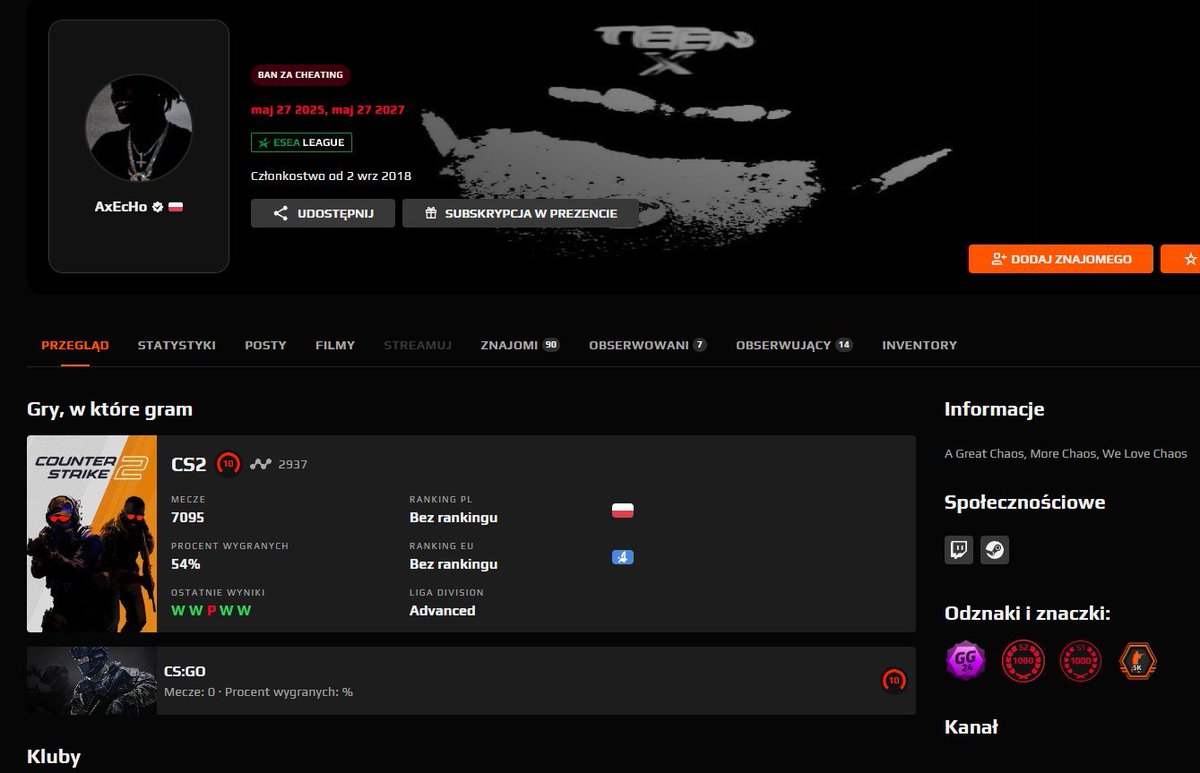Open the Obserwowani tab

click(x=648, y=345)
